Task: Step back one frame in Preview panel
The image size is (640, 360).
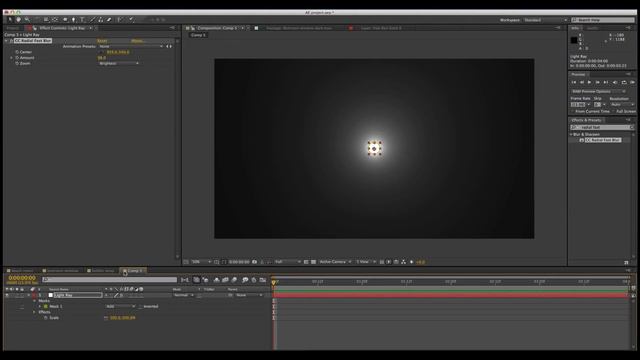Action: (x=582, y=82)
